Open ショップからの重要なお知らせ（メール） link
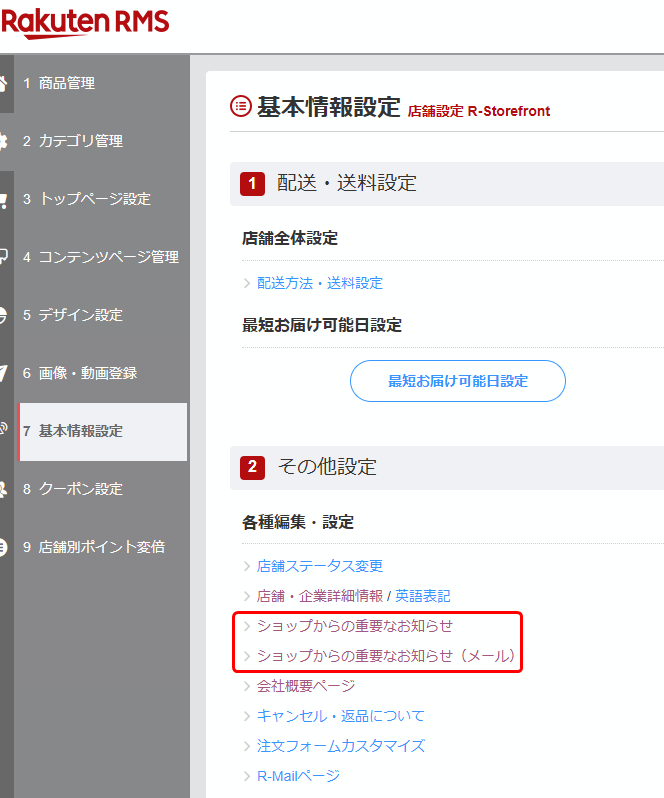 (386, 656)
